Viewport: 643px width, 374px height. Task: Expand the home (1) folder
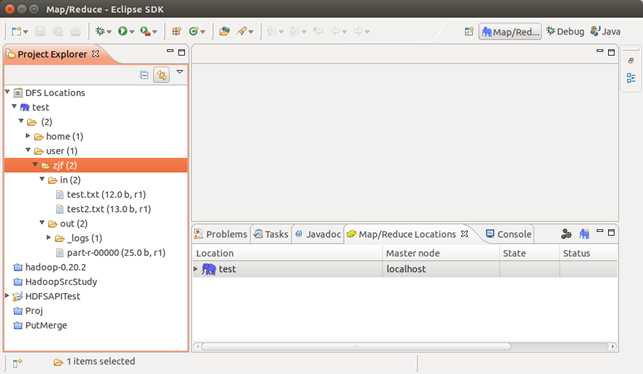coord(28,135)
